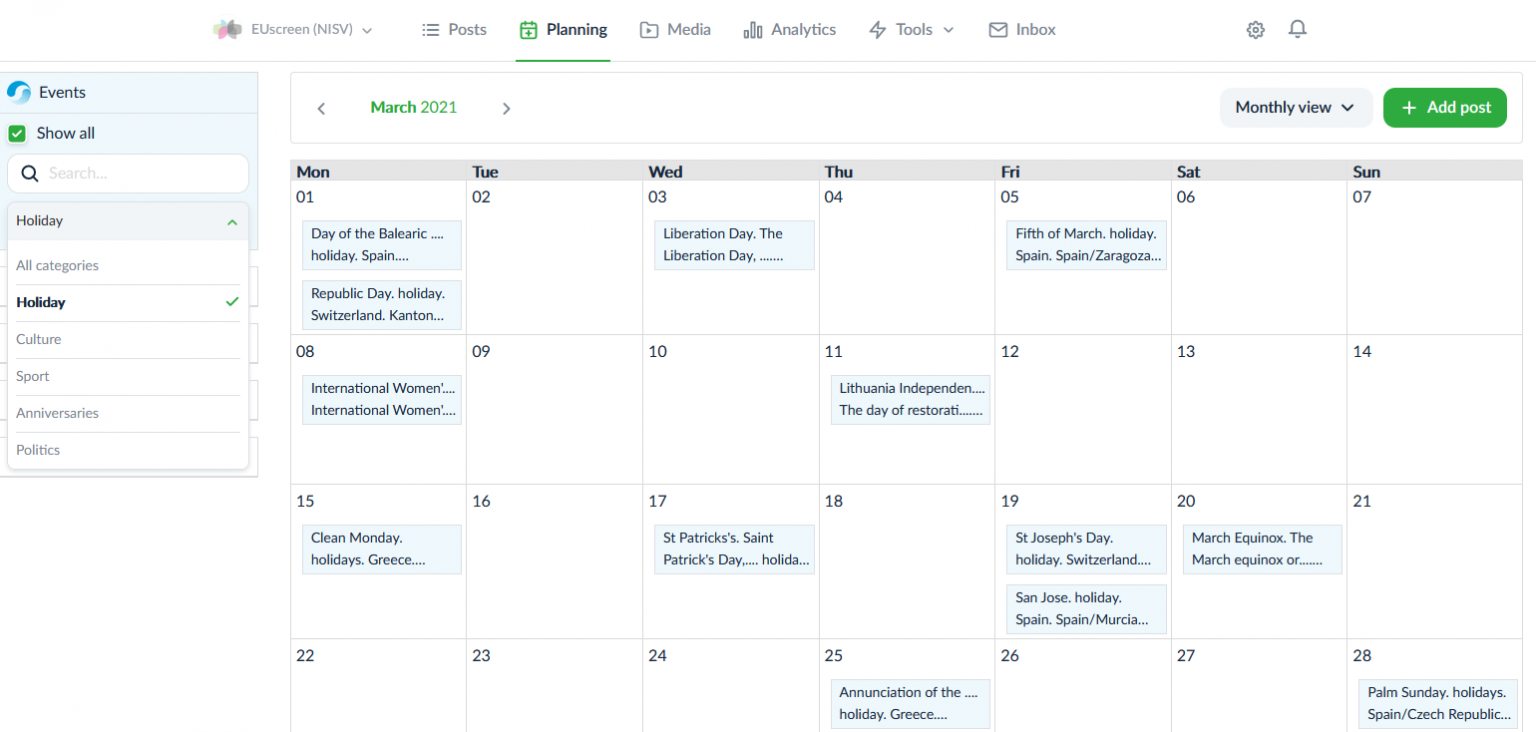The width and height of the screenshot is (1536, 732).
Task: Go to previous month arrow
Action: coord(321,108)
